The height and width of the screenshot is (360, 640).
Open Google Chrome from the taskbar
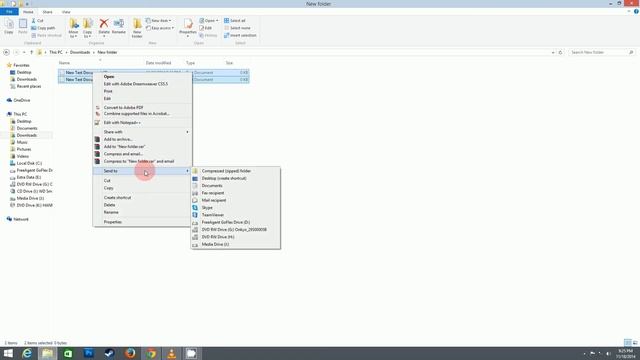[x=151, y=353]
